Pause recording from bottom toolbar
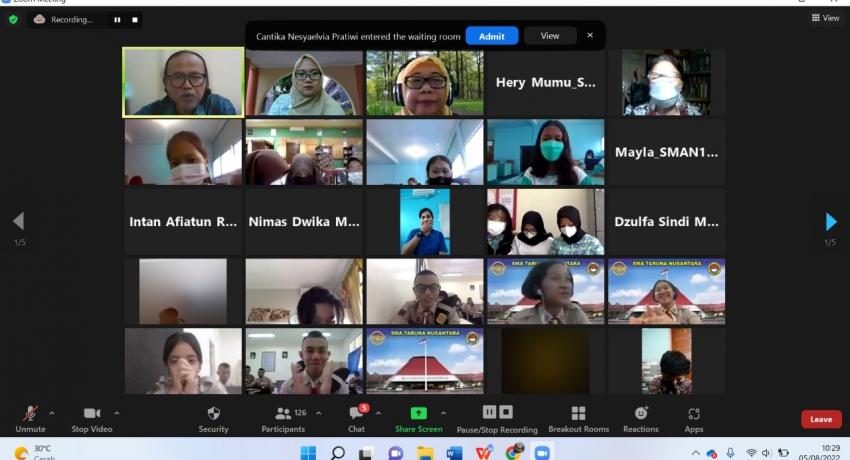The height and width of the screenshot is (460, 850). click(489, 412)
